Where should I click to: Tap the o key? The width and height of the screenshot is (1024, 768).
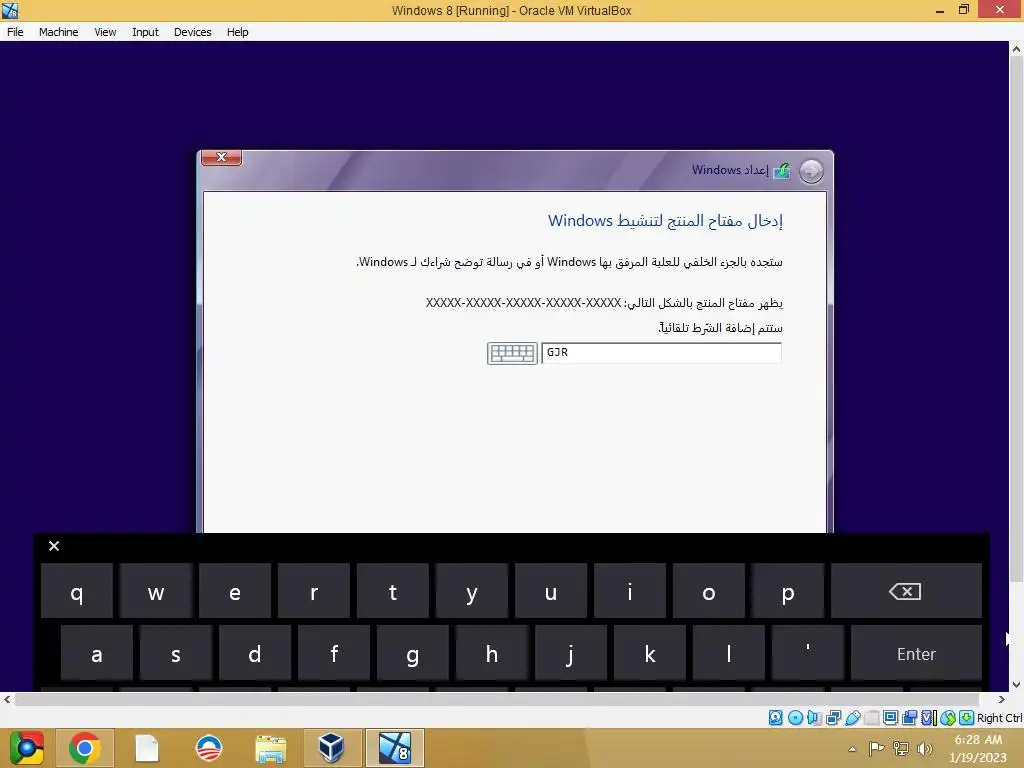(x=709, y=591)
